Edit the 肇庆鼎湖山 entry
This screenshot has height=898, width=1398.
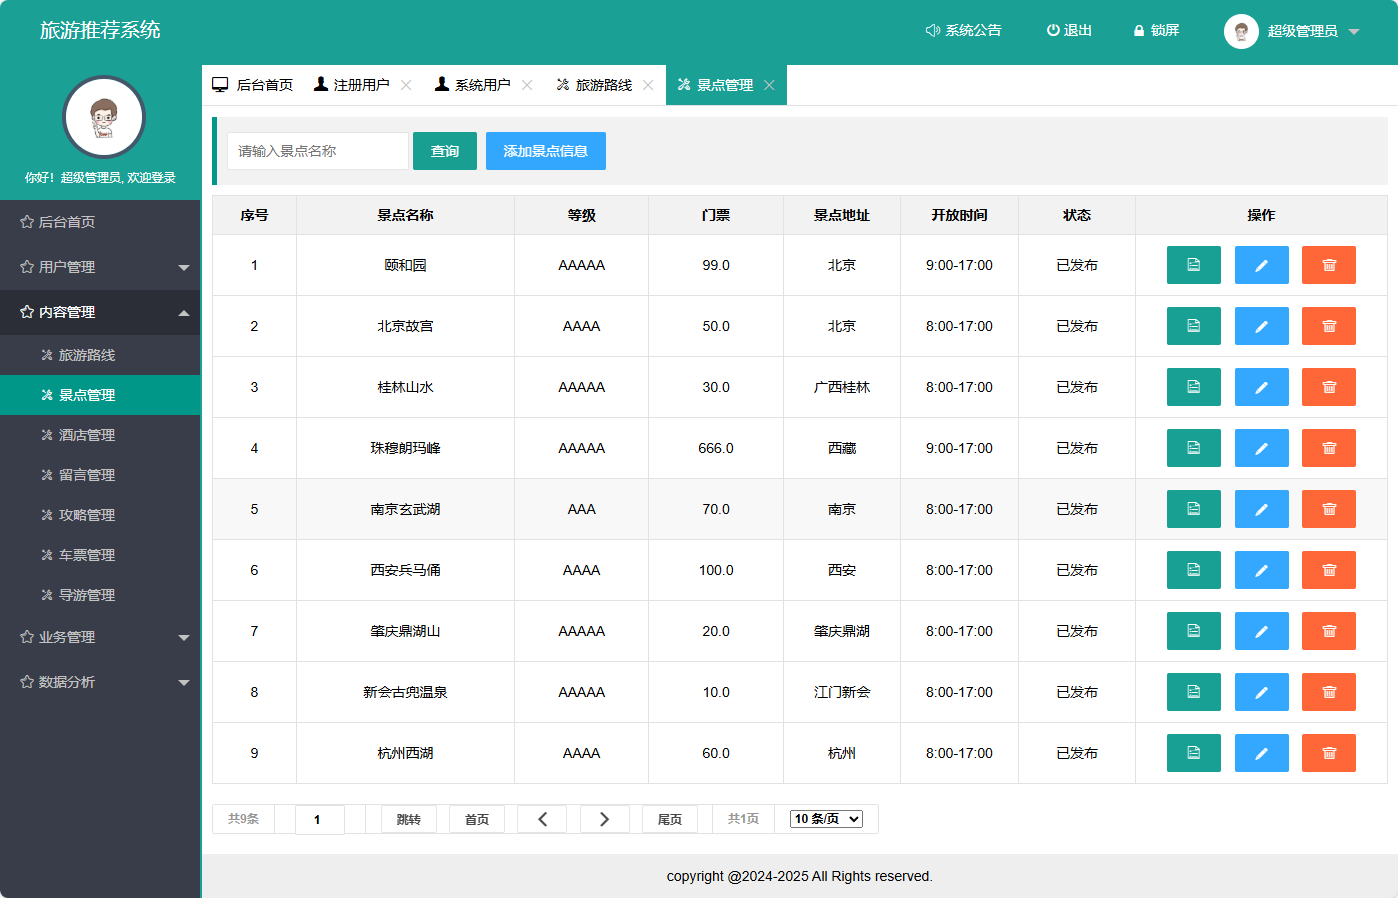click(x=1261, y=631)
